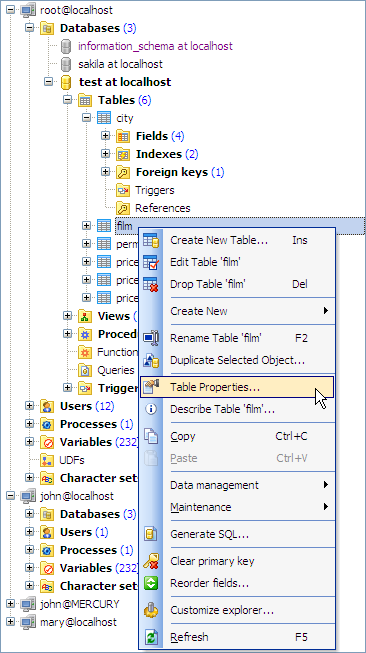Select the 'References' row under city
The width and height of the screenshot is (366, 653).
[x=162, y=208]
